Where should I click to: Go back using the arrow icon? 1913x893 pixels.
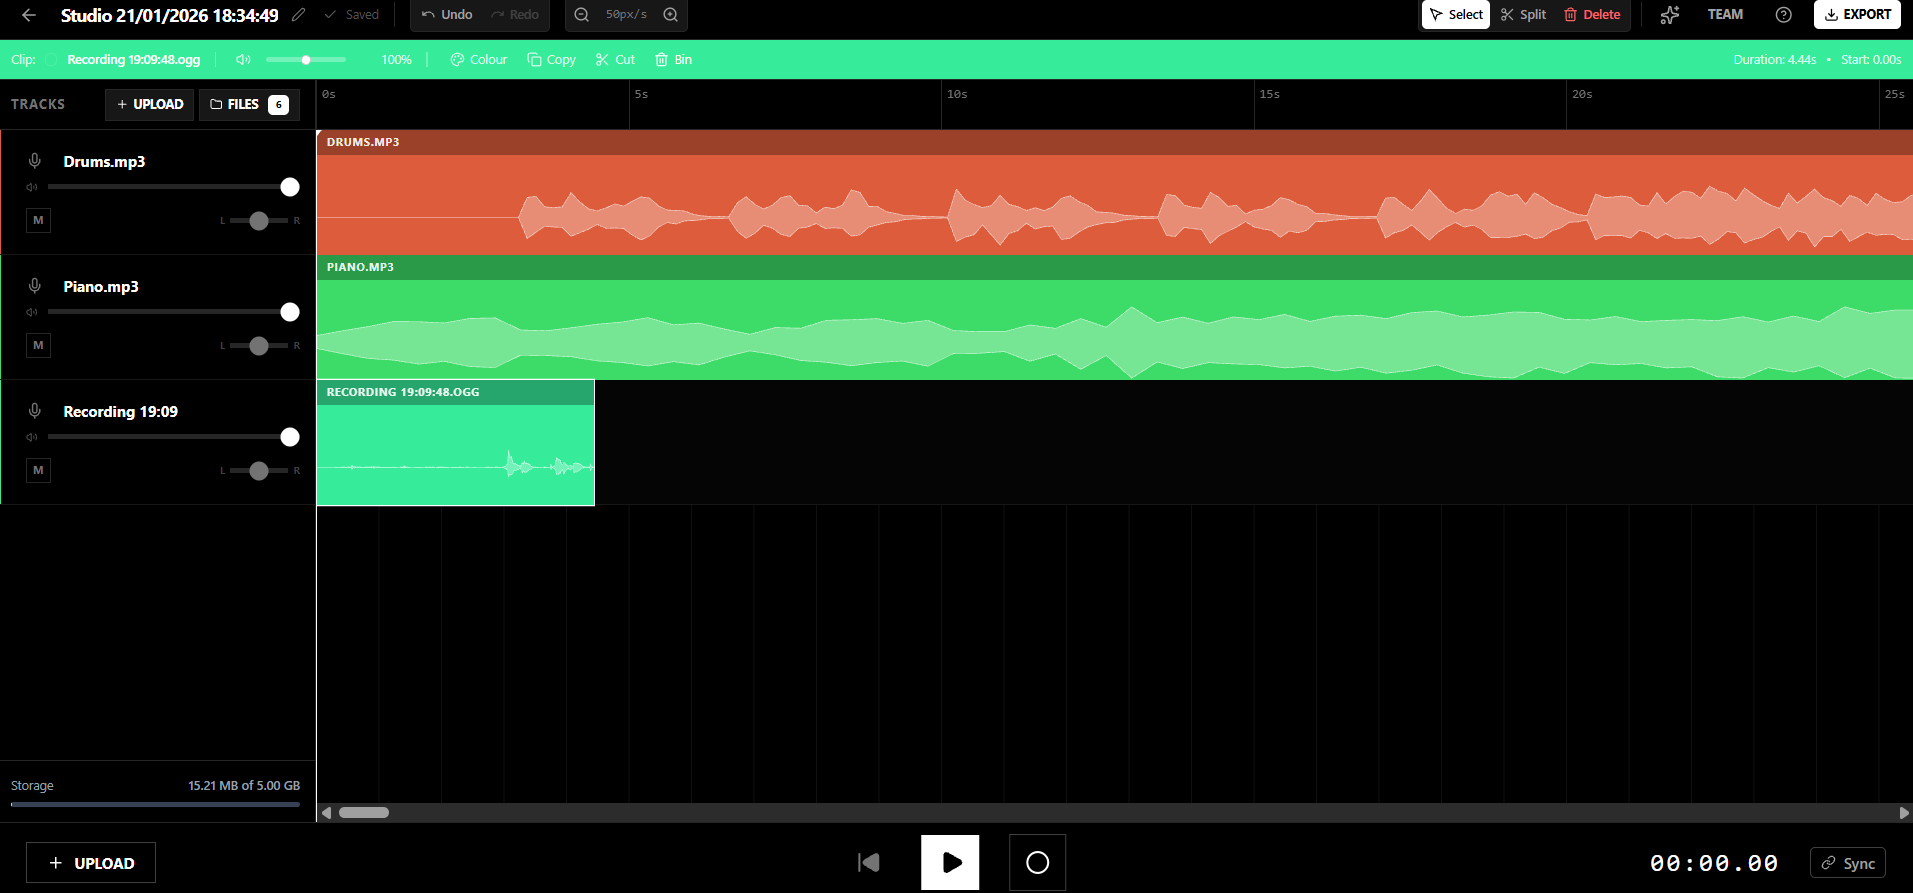(x=29, y=15)
